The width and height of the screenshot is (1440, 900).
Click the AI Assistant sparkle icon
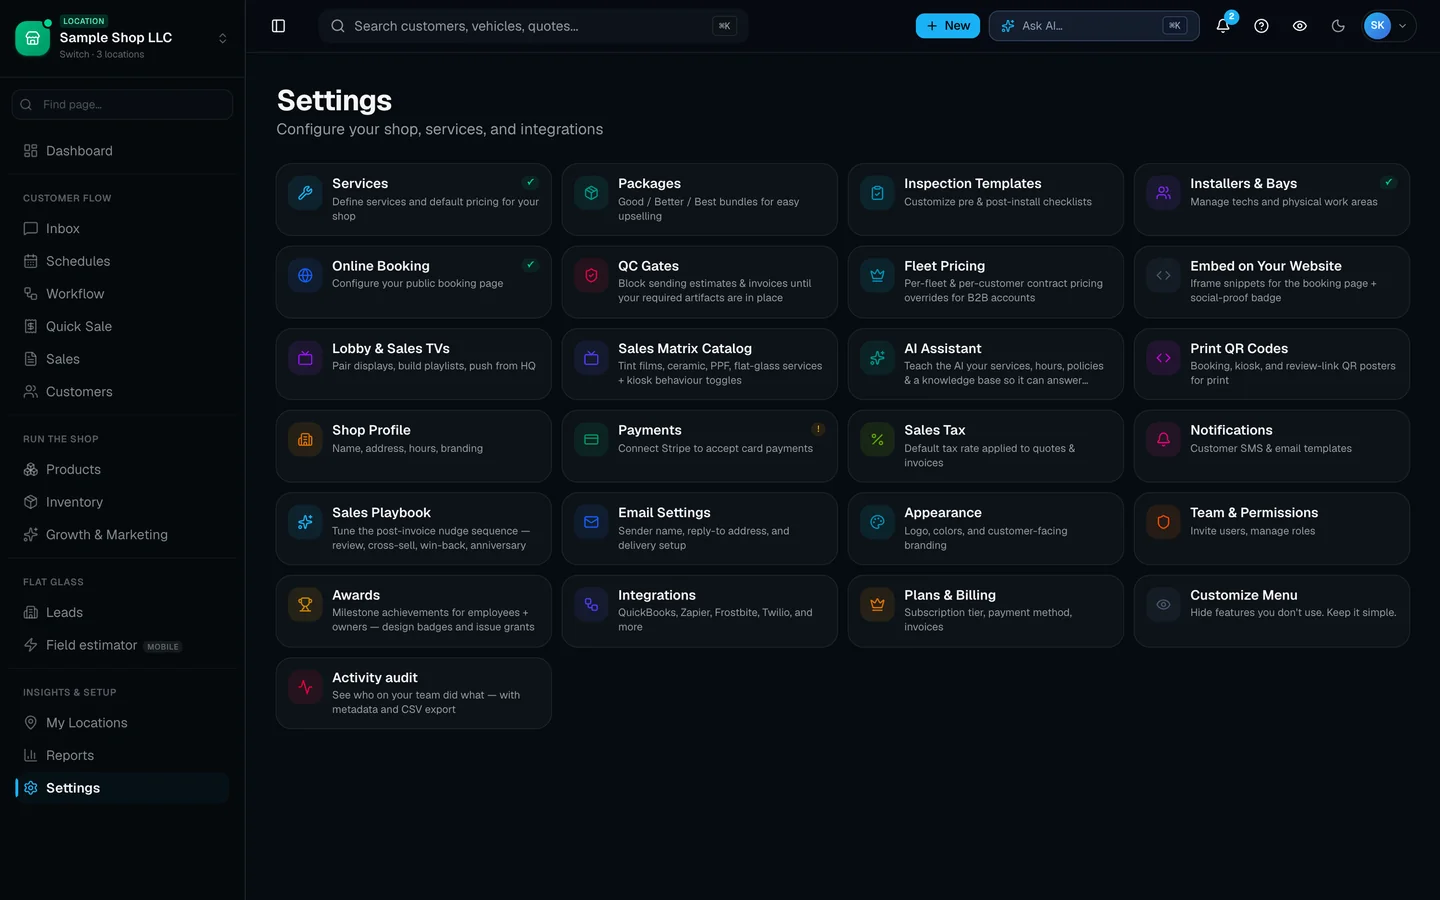pyautogui.click(x=877, y=358)
